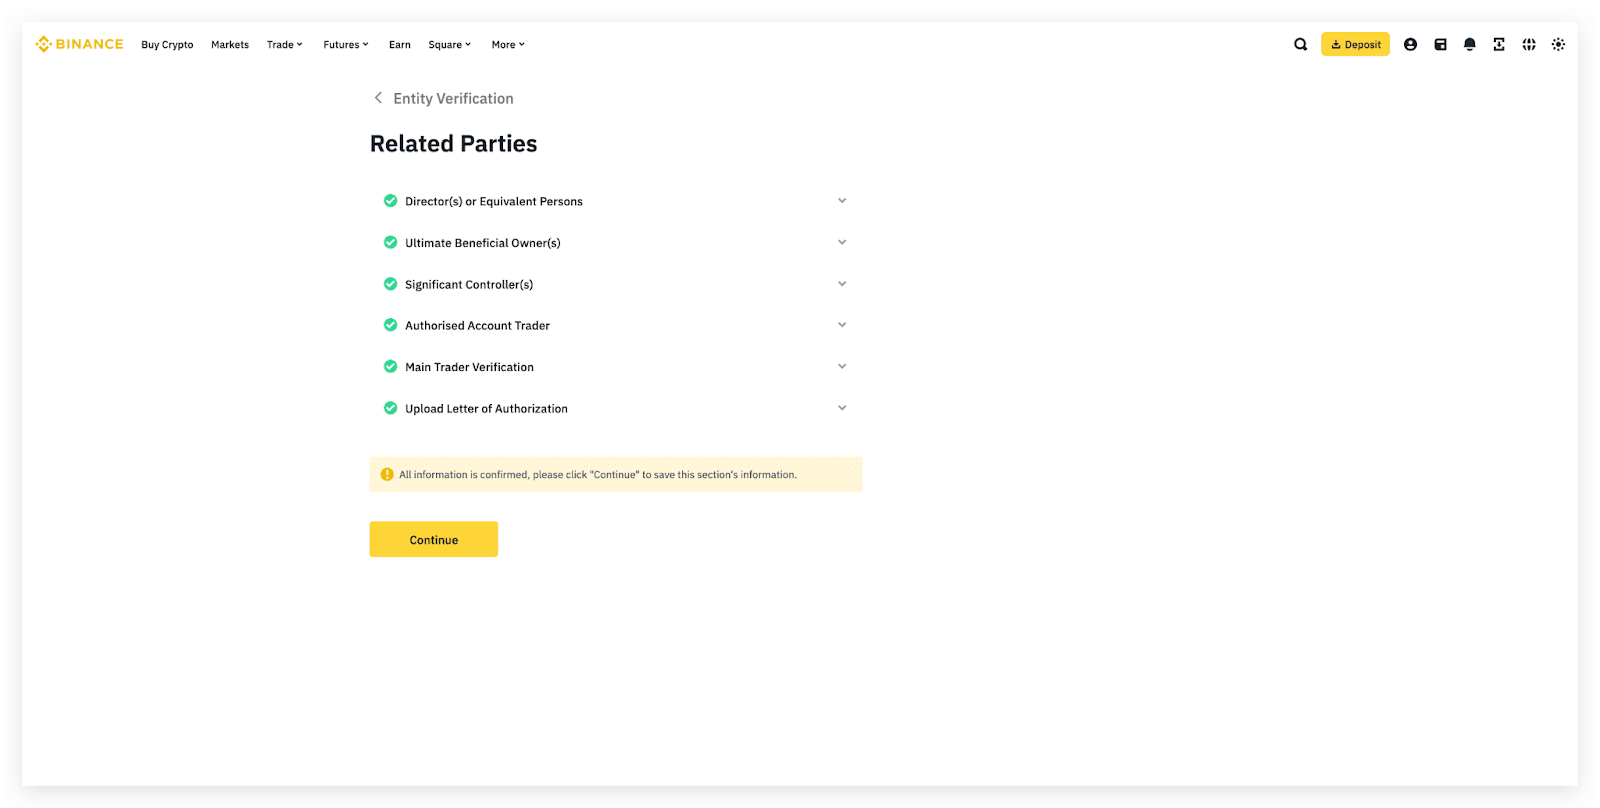Screen dimensions: 1600x808
Task: Click the back arrow beside Entity Verification
Action: point(378,98)
